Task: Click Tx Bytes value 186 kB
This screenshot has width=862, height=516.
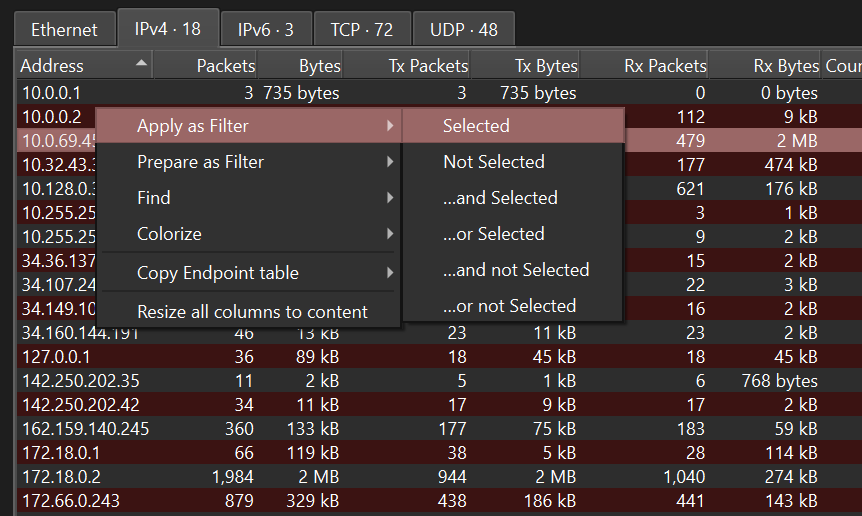Action: tap(549, 501)
